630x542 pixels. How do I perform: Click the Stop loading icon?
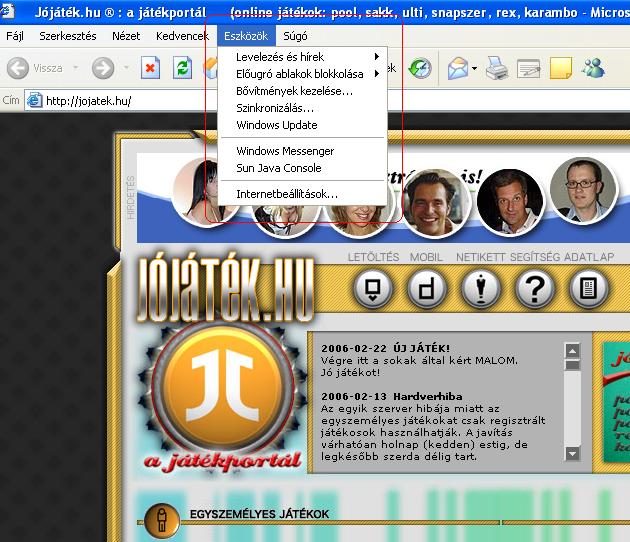pyautogui.click(x=150, y=68)
